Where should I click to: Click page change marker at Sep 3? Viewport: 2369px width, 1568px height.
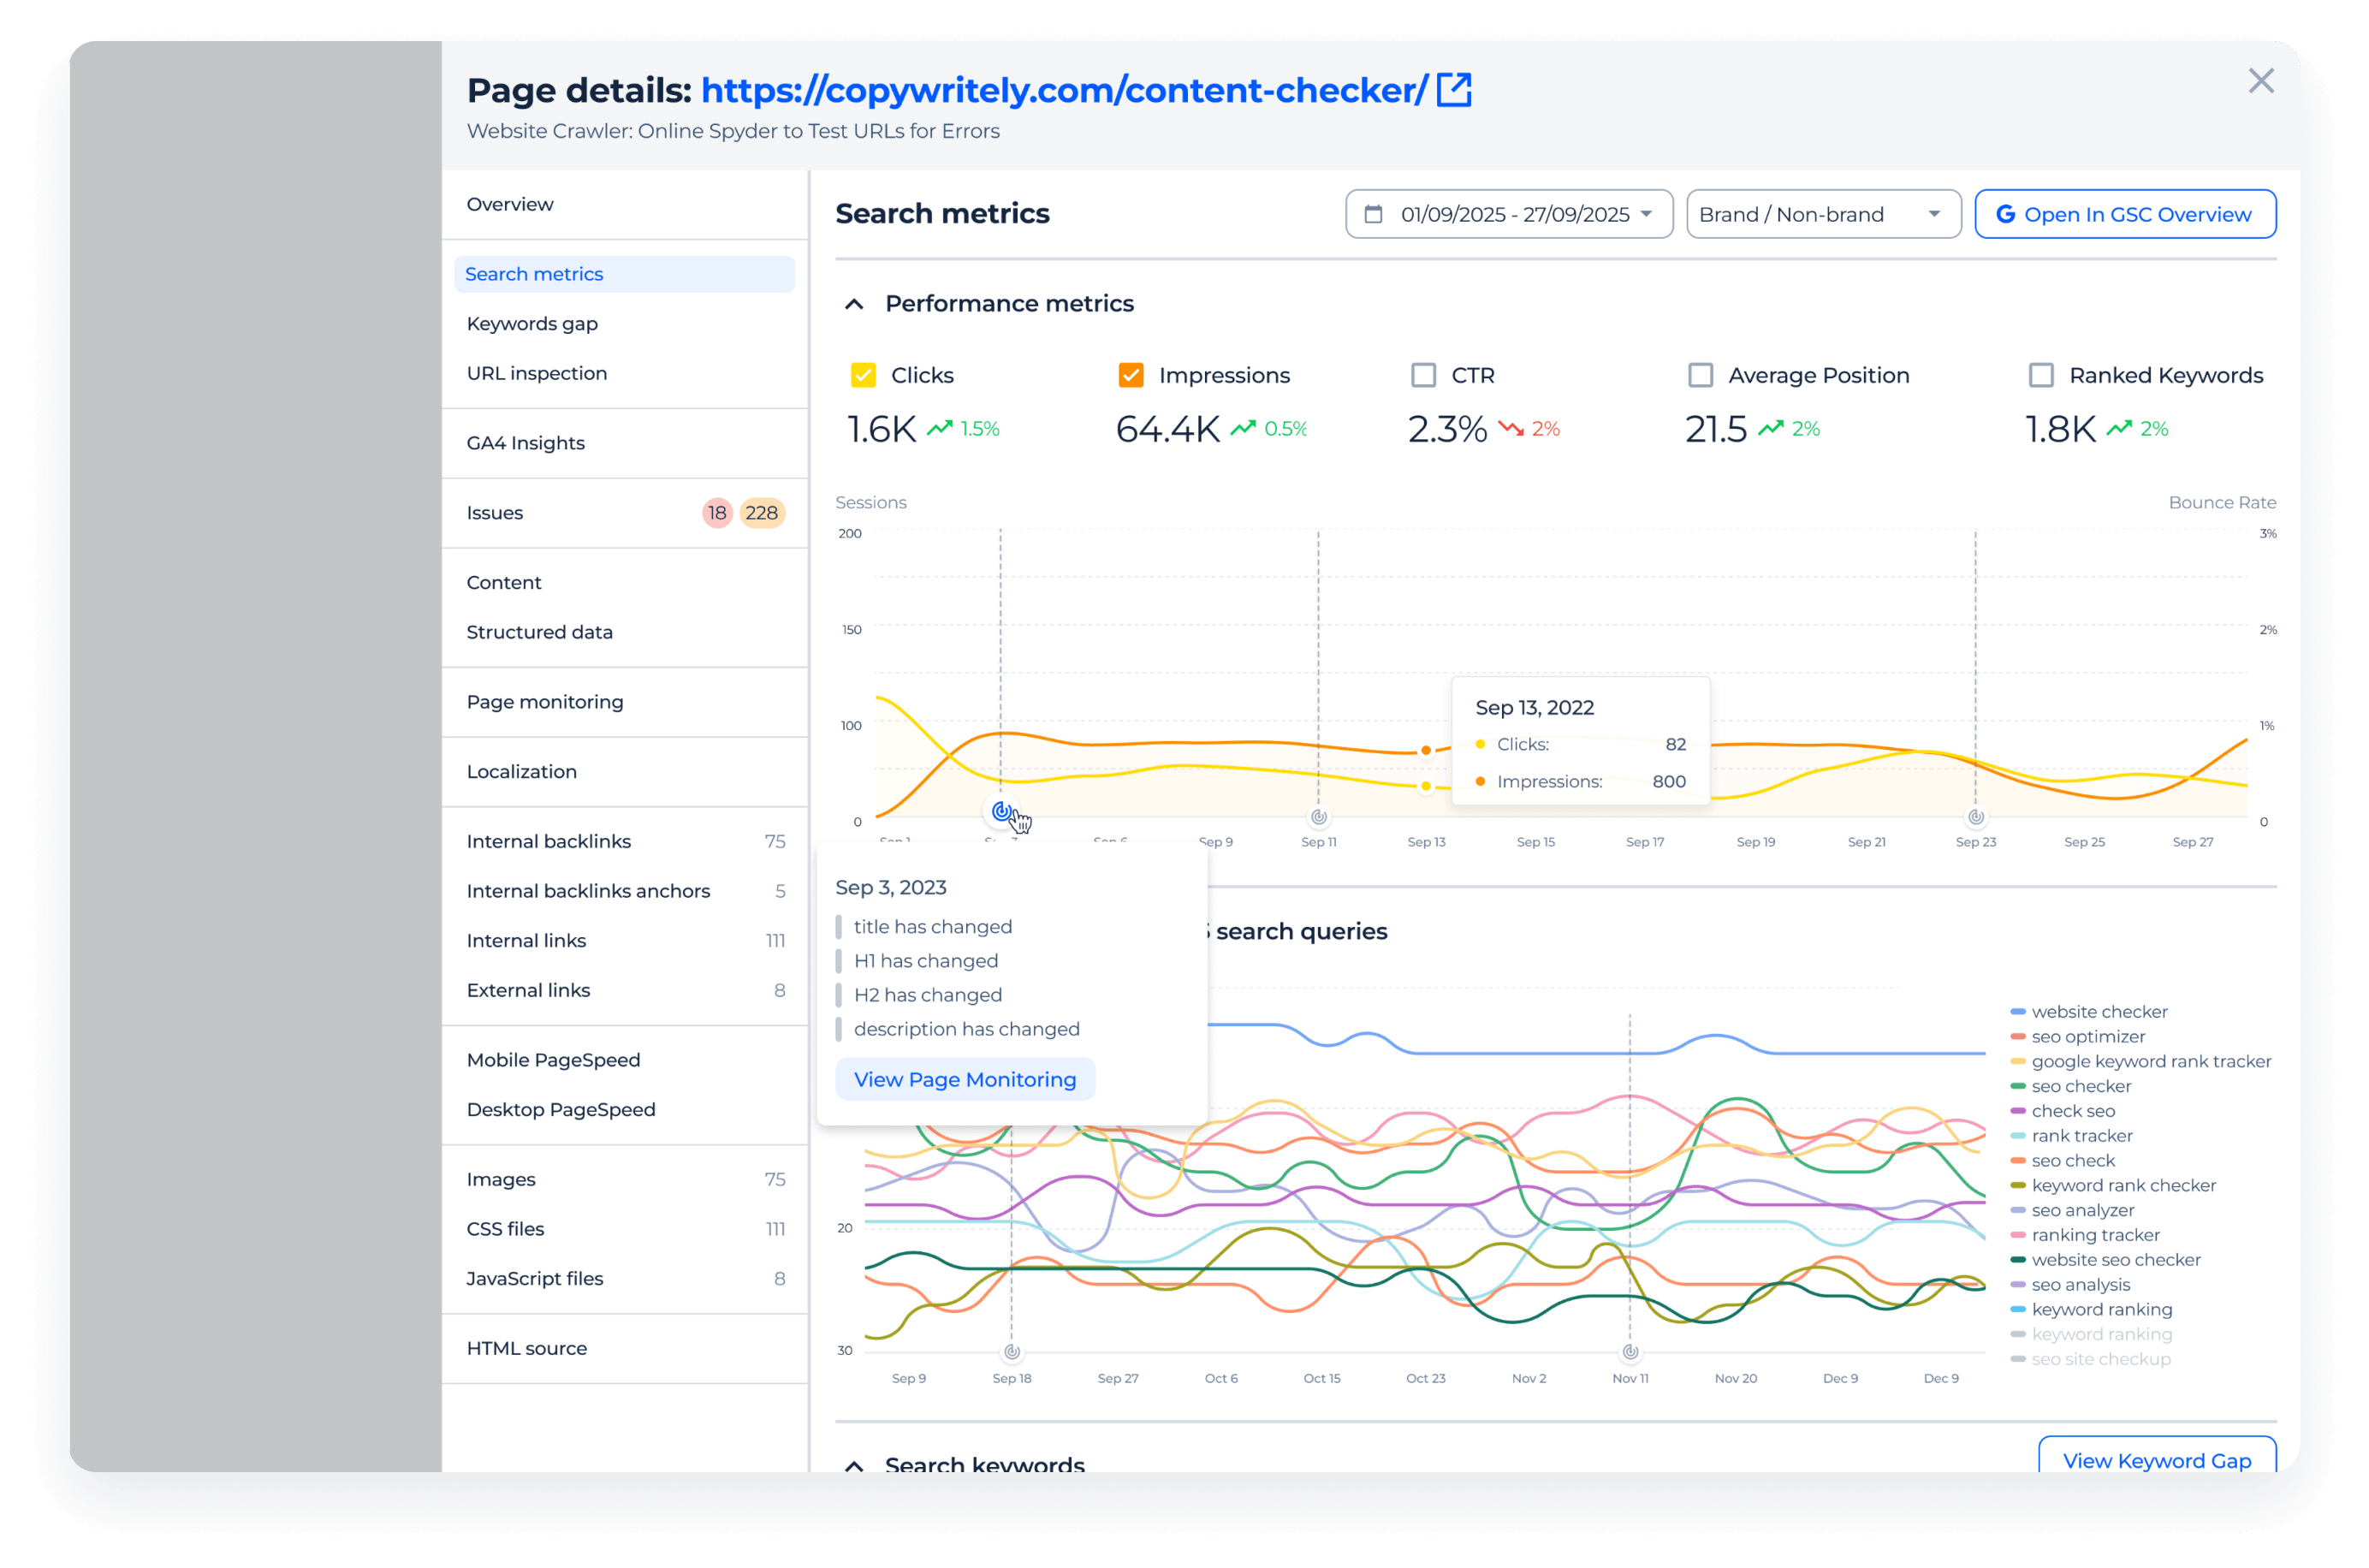coord(1001,811)
